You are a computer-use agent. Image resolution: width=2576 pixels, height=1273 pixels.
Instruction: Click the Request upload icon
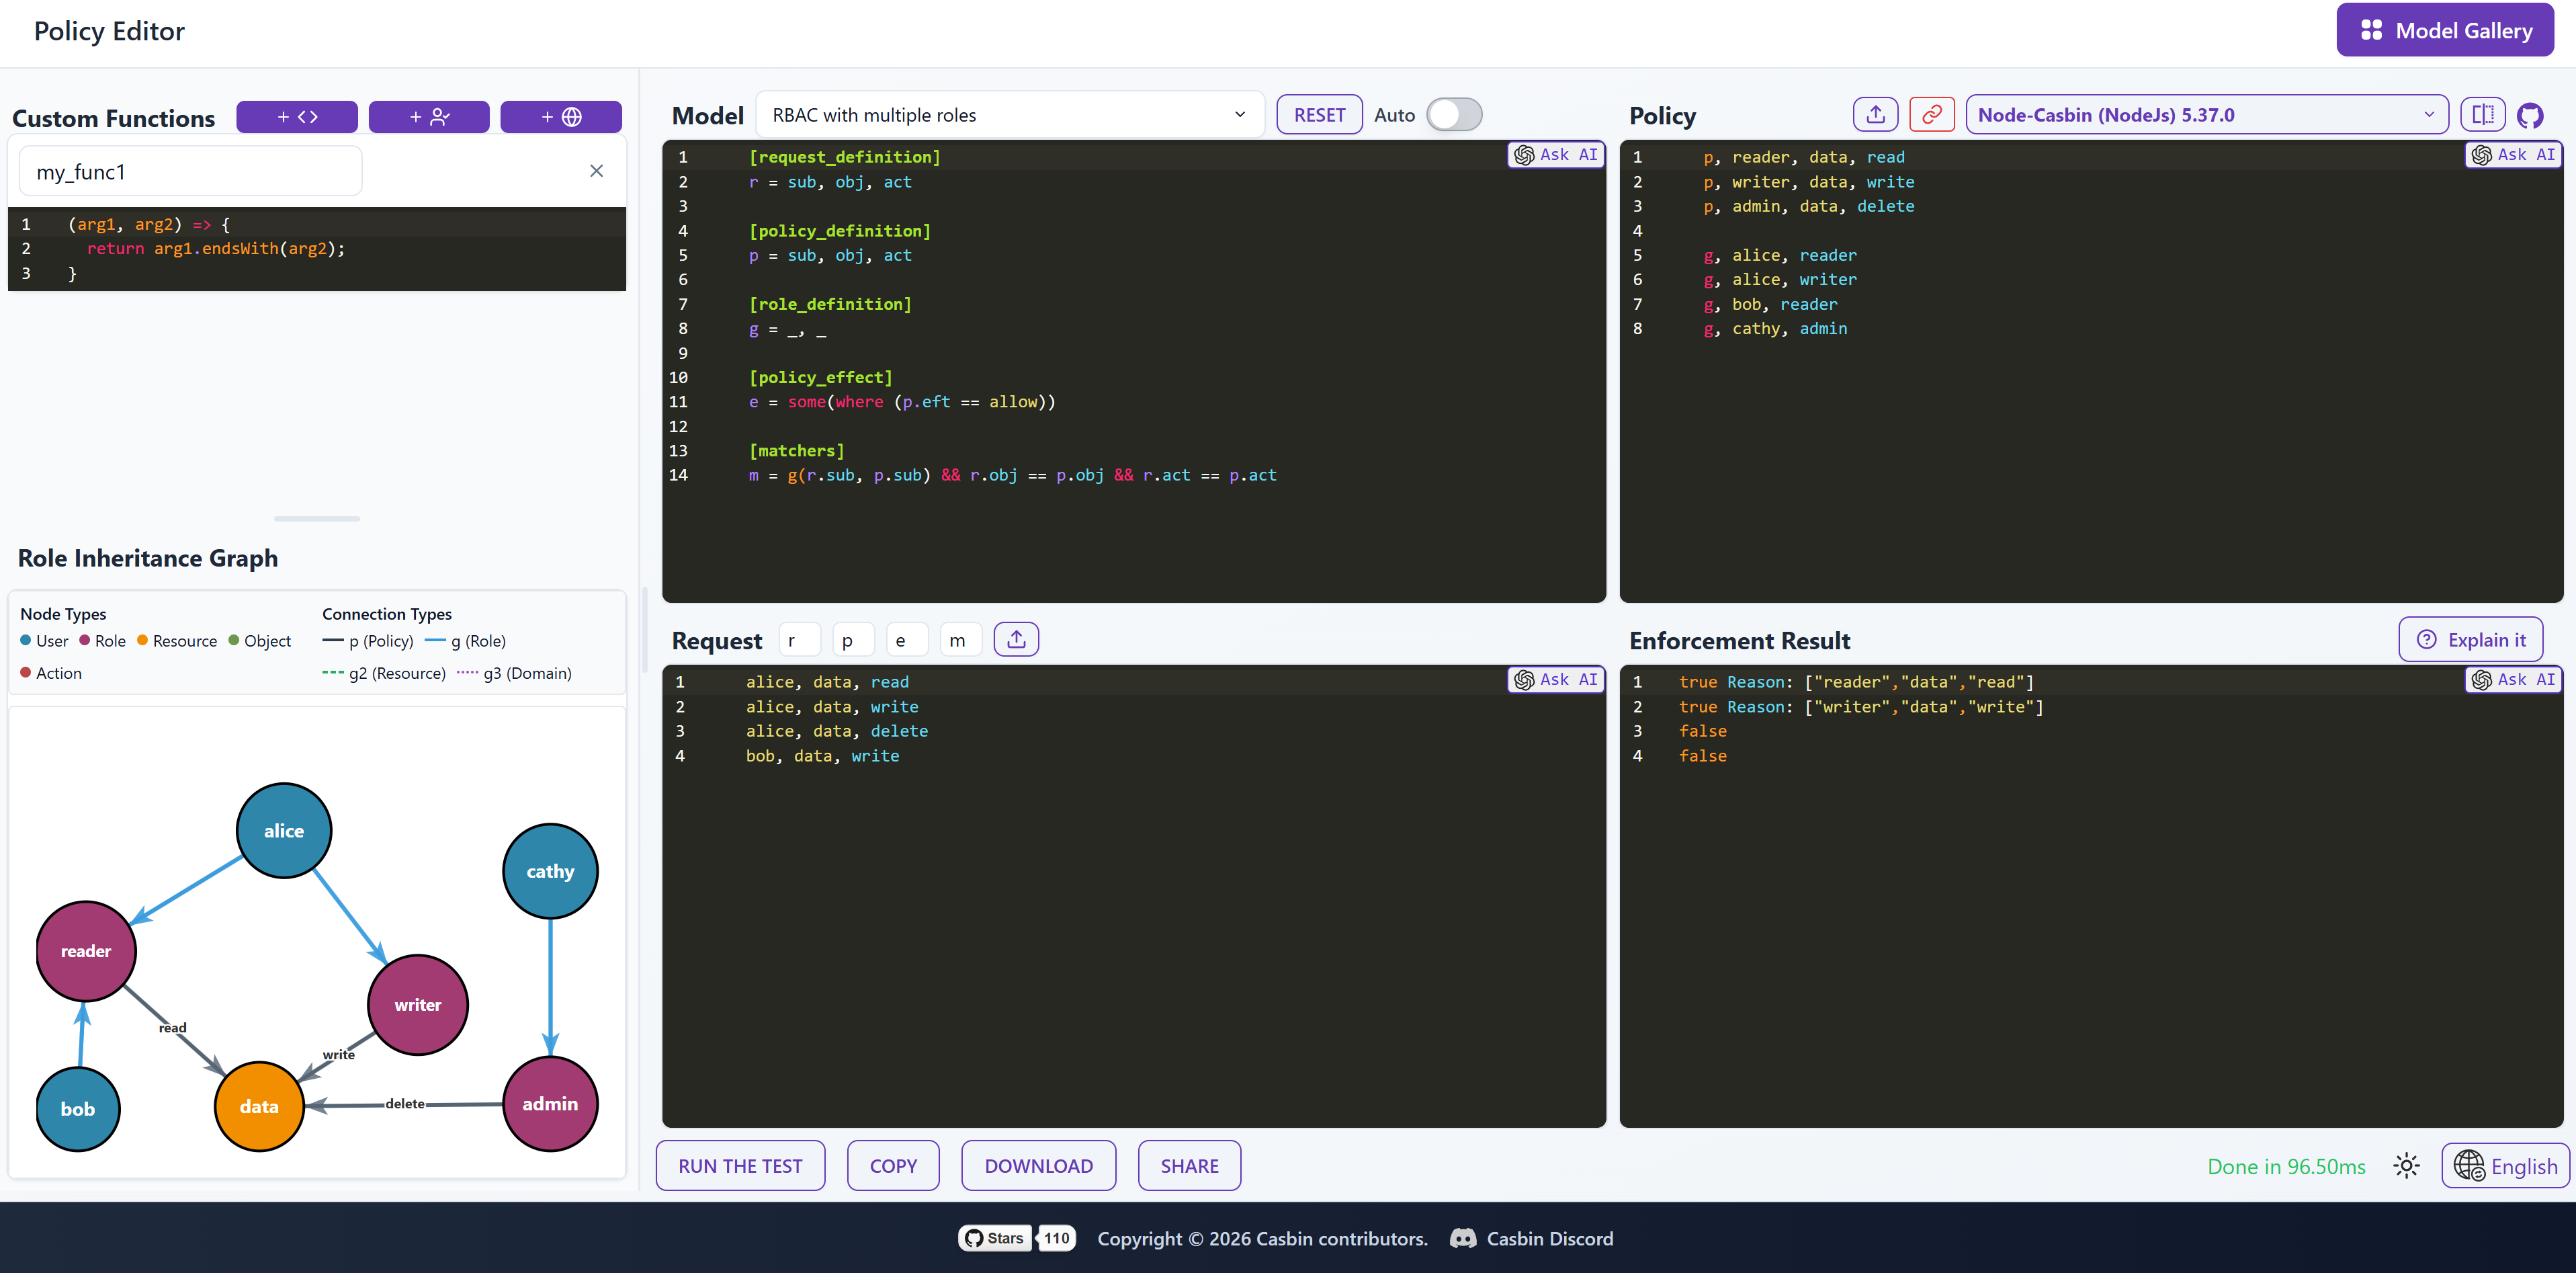[x=1016, y=639]
